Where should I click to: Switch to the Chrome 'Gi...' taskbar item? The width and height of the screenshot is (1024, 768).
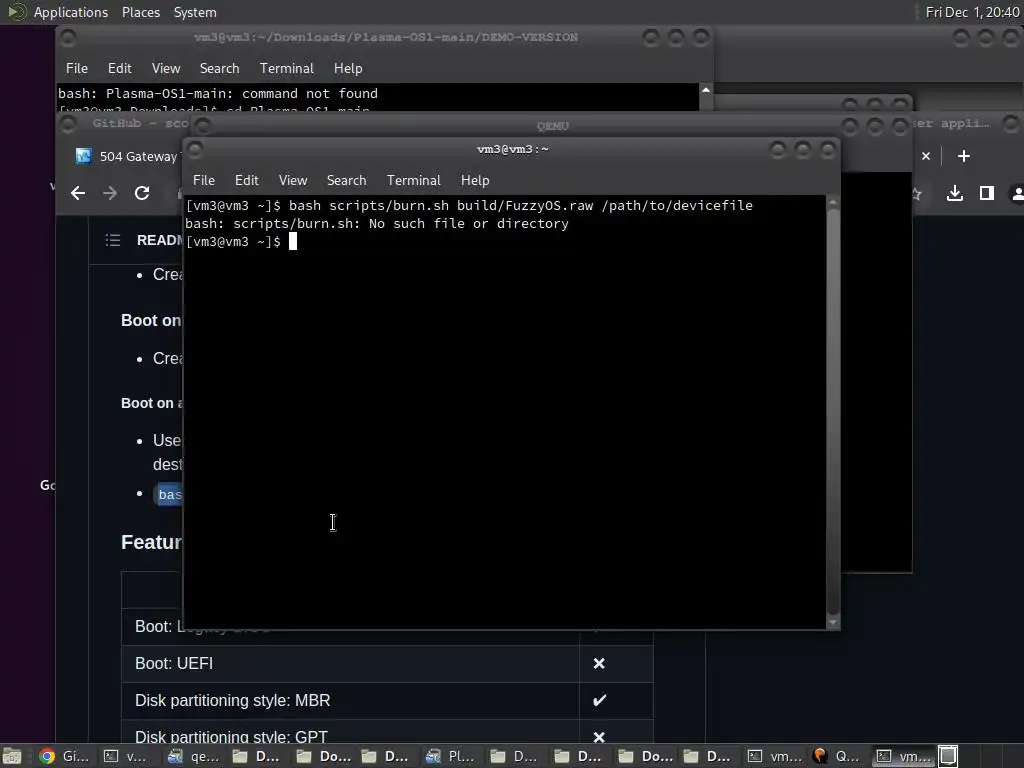(x=64, y=756)
